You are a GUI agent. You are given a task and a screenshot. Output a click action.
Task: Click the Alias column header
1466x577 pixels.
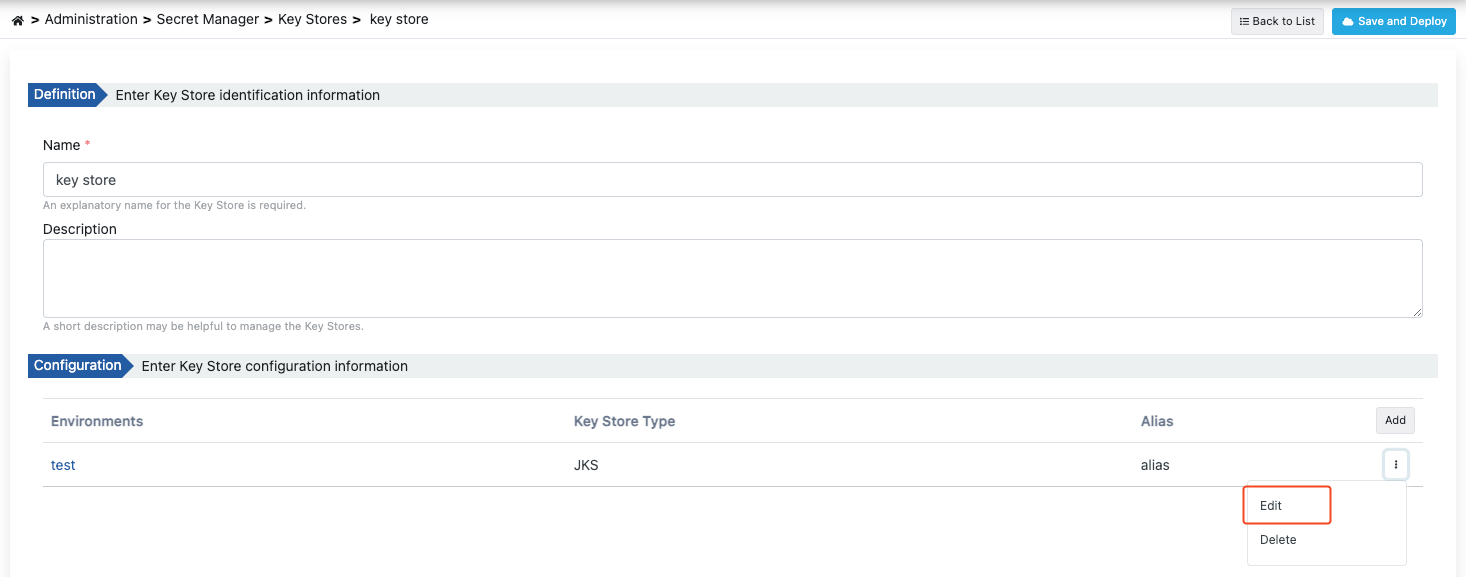1156,421
